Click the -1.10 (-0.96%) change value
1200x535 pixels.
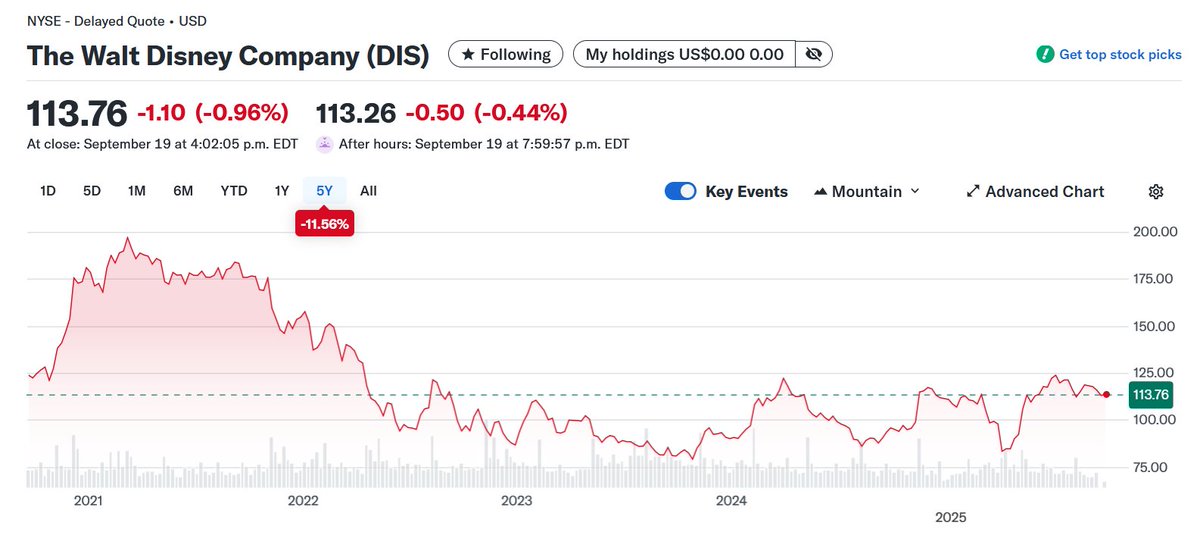click(212, 112)
